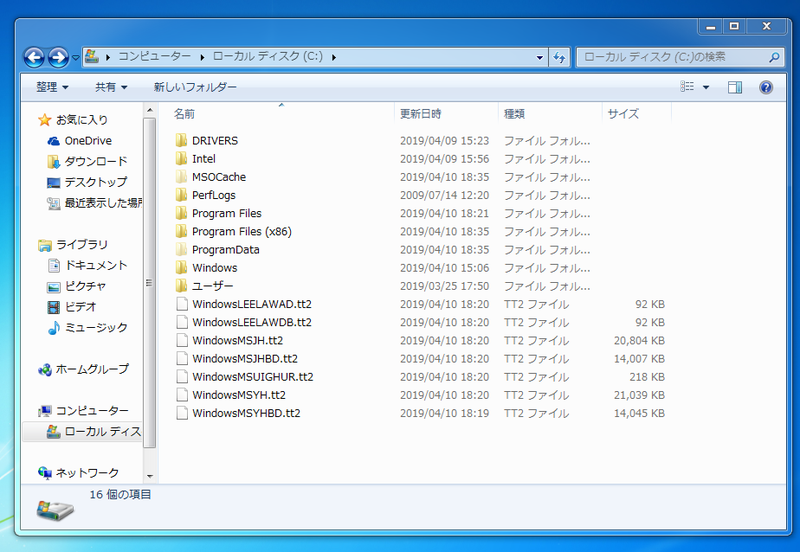Screen dimensions: 800x552
Task: Select WindowsMSJHBD.tt2 file icon
Action: click(x=182, y=359)
